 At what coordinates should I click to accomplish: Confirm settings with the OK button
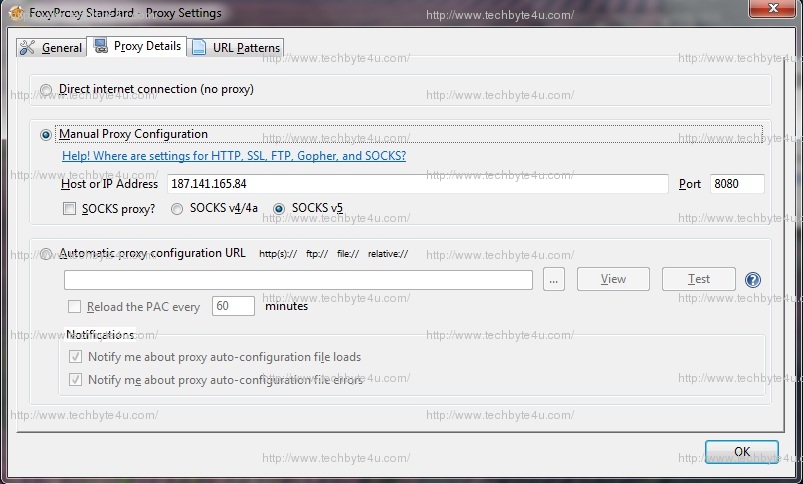click(742, 452)
